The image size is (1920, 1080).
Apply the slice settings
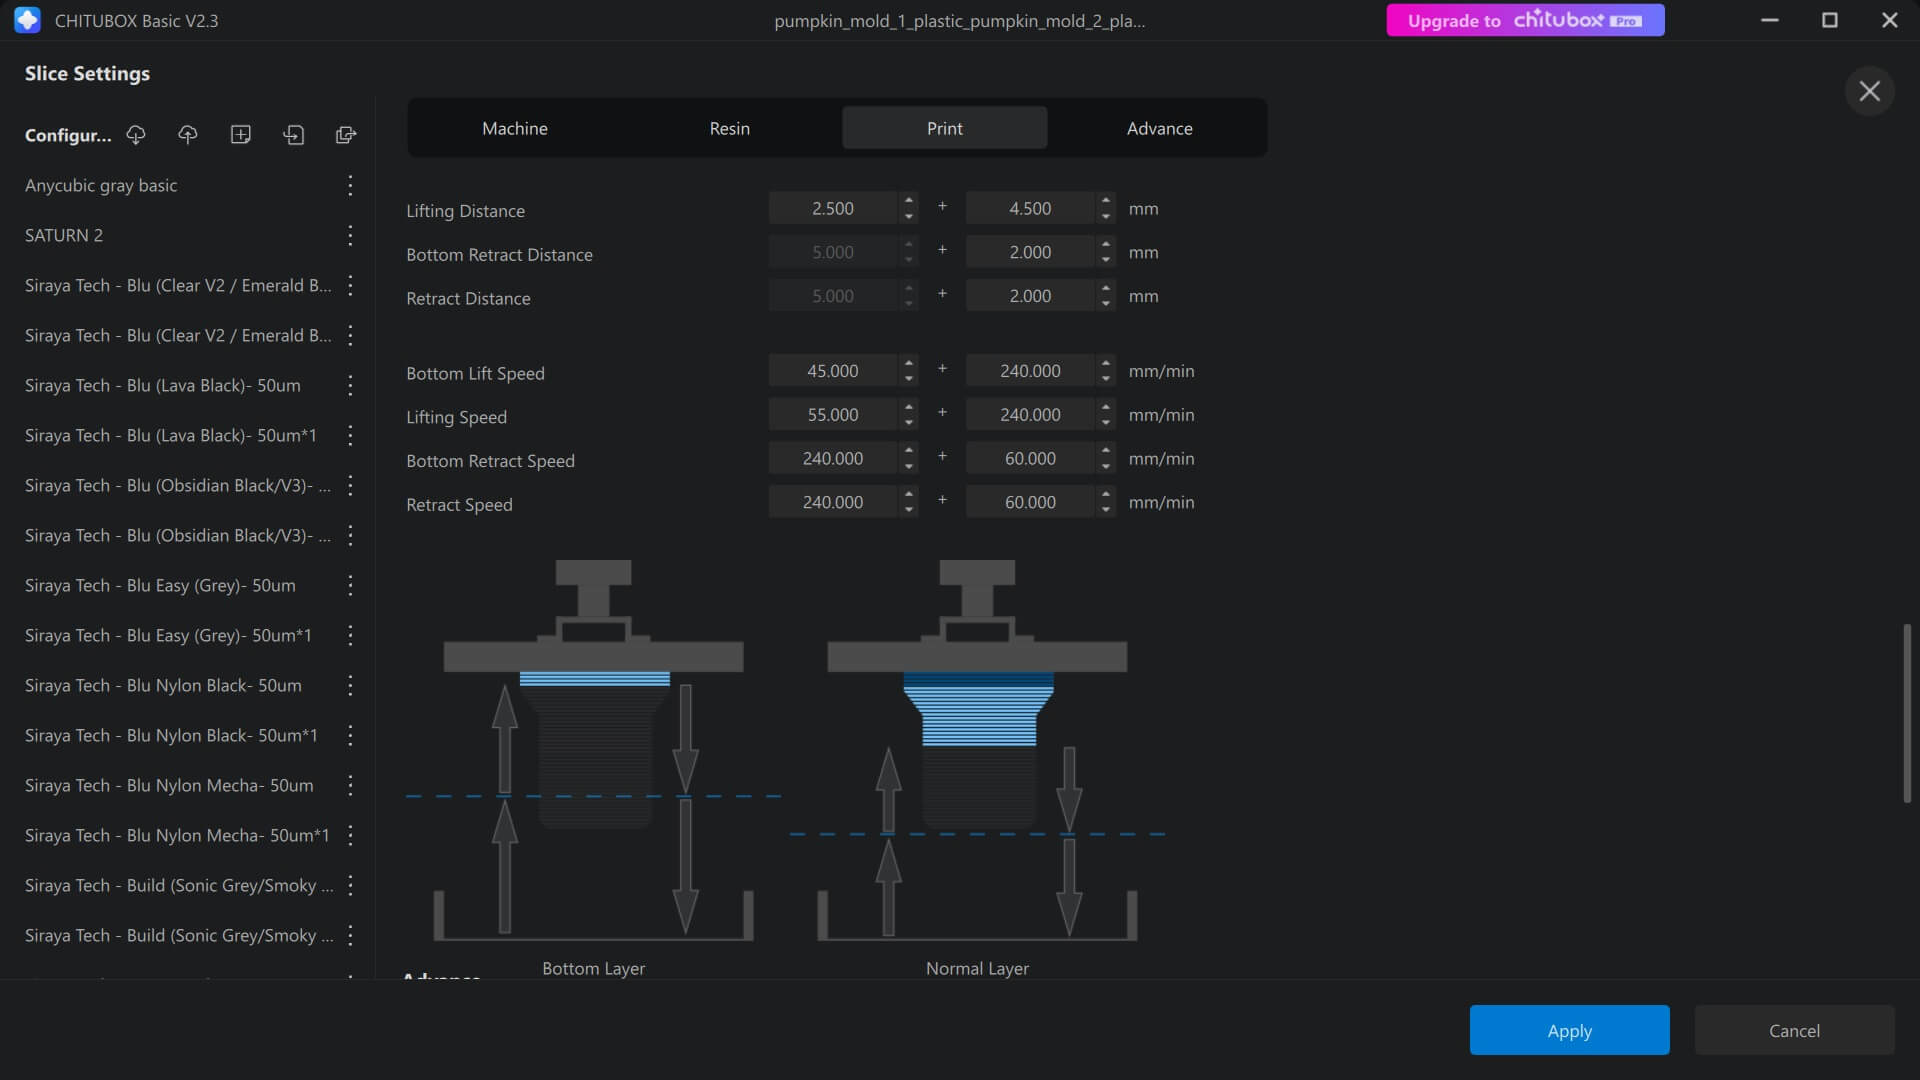click(x=1570, y=1030)
